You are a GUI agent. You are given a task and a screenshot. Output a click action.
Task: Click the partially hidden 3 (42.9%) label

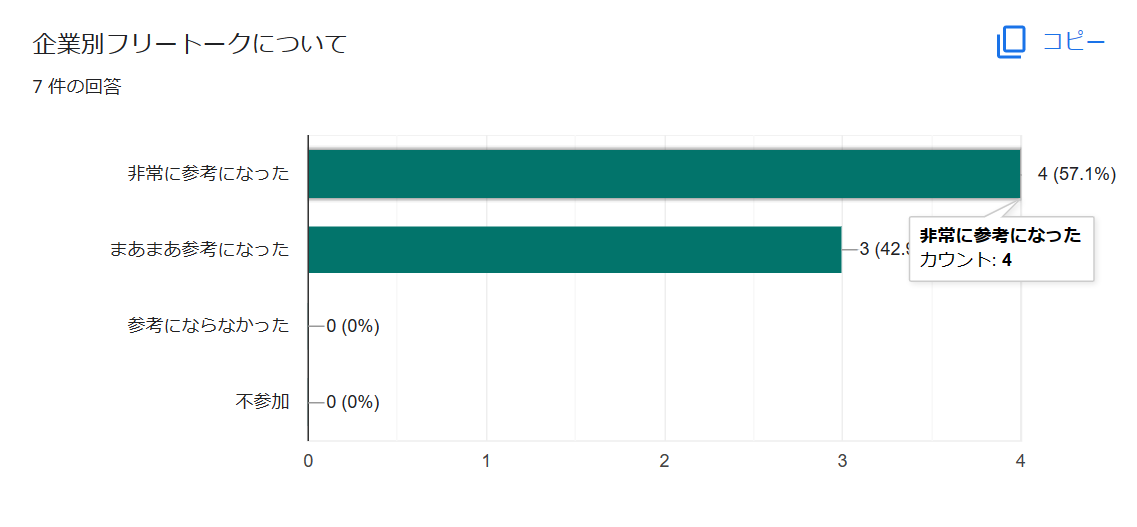[884, 249]
